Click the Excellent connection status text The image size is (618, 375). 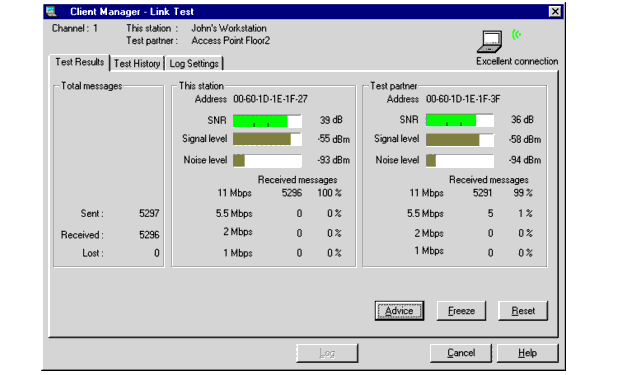(x=517, y=62)
